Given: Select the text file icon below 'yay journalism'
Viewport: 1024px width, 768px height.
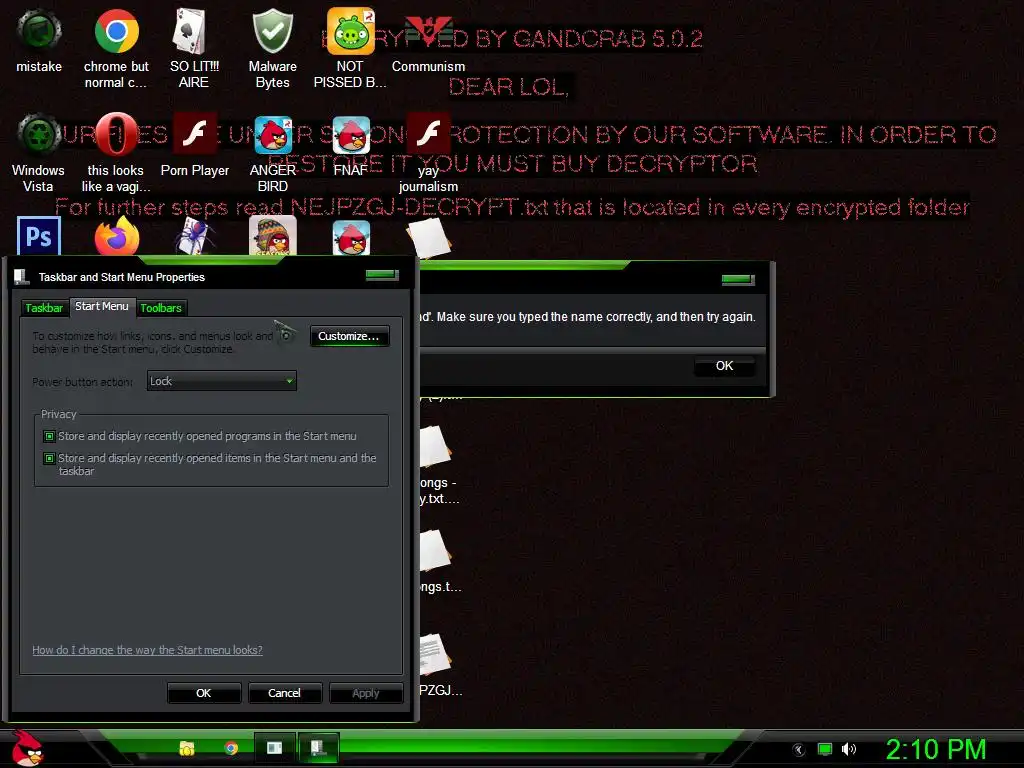Looking at the screenshot, I should tap(428, 237).
